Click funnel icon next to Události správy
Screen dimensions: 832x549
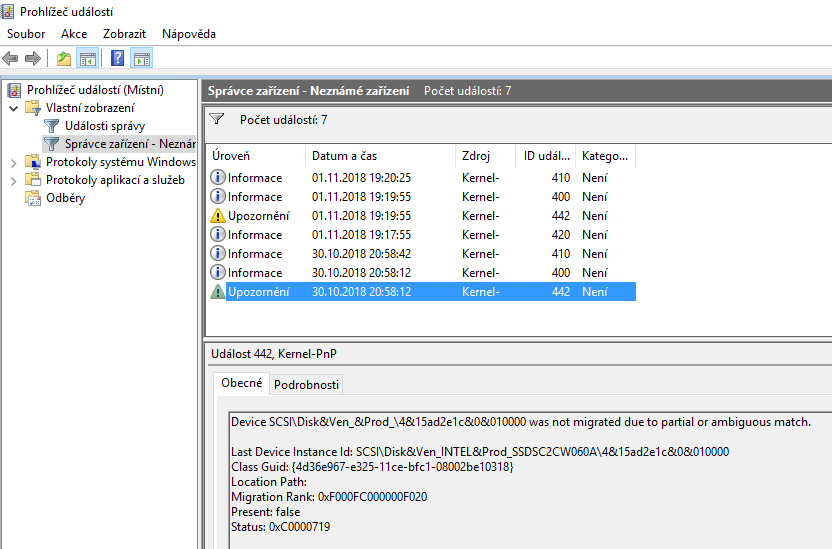tap(51, 126)
